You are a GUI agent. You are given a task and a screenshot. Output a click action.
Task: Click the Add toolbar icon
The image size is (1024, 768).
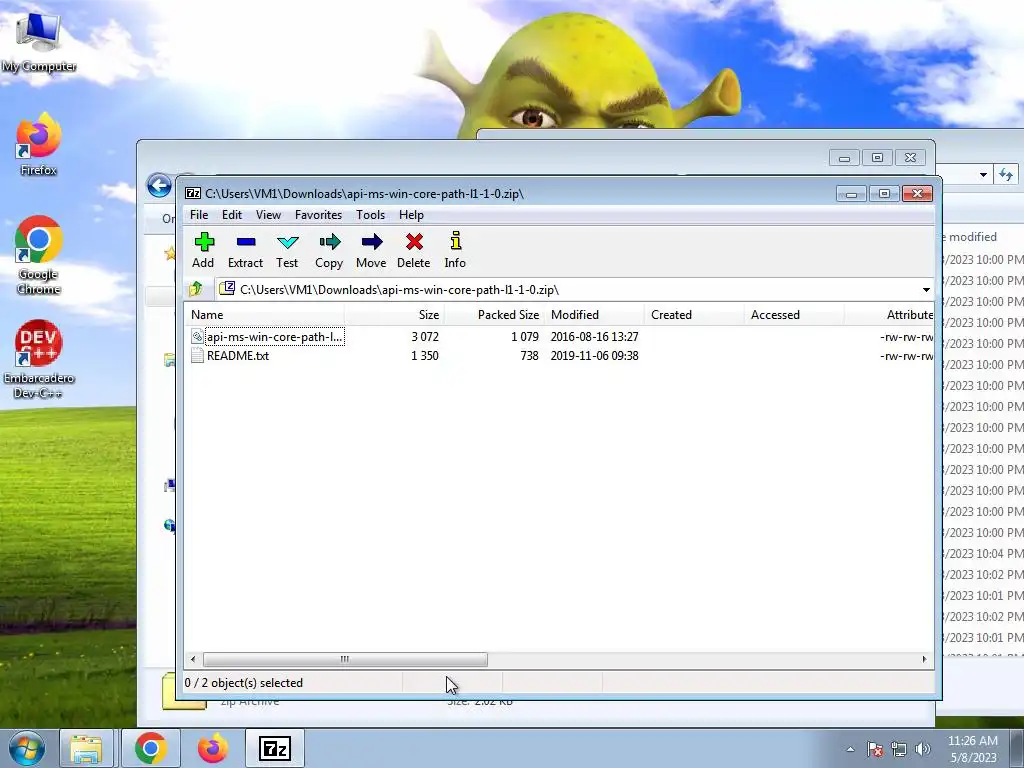(204, 250)
